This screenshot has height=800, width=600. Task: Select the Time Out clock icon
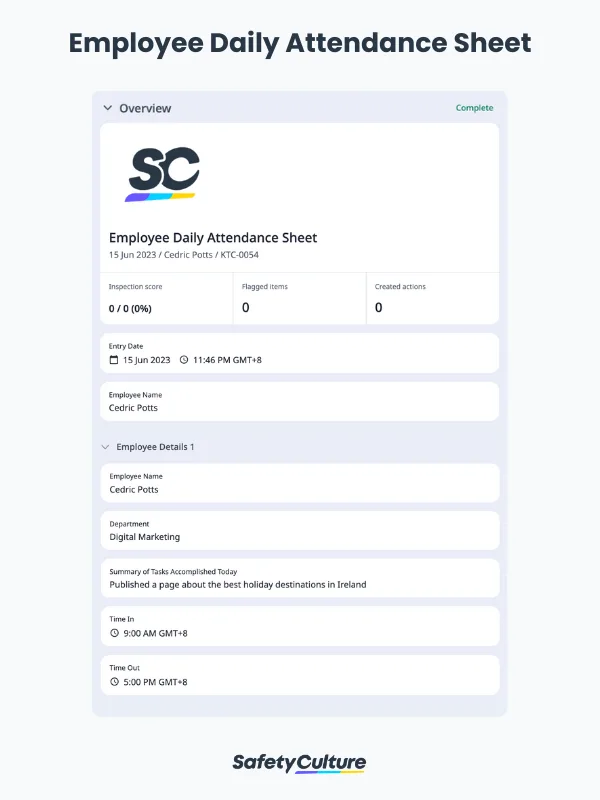113,681
